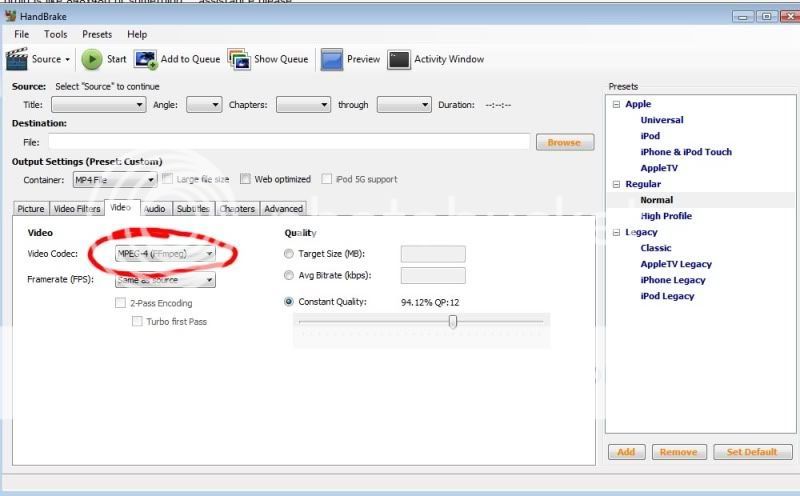Collapse the Legacy presets group

point(616,232)
